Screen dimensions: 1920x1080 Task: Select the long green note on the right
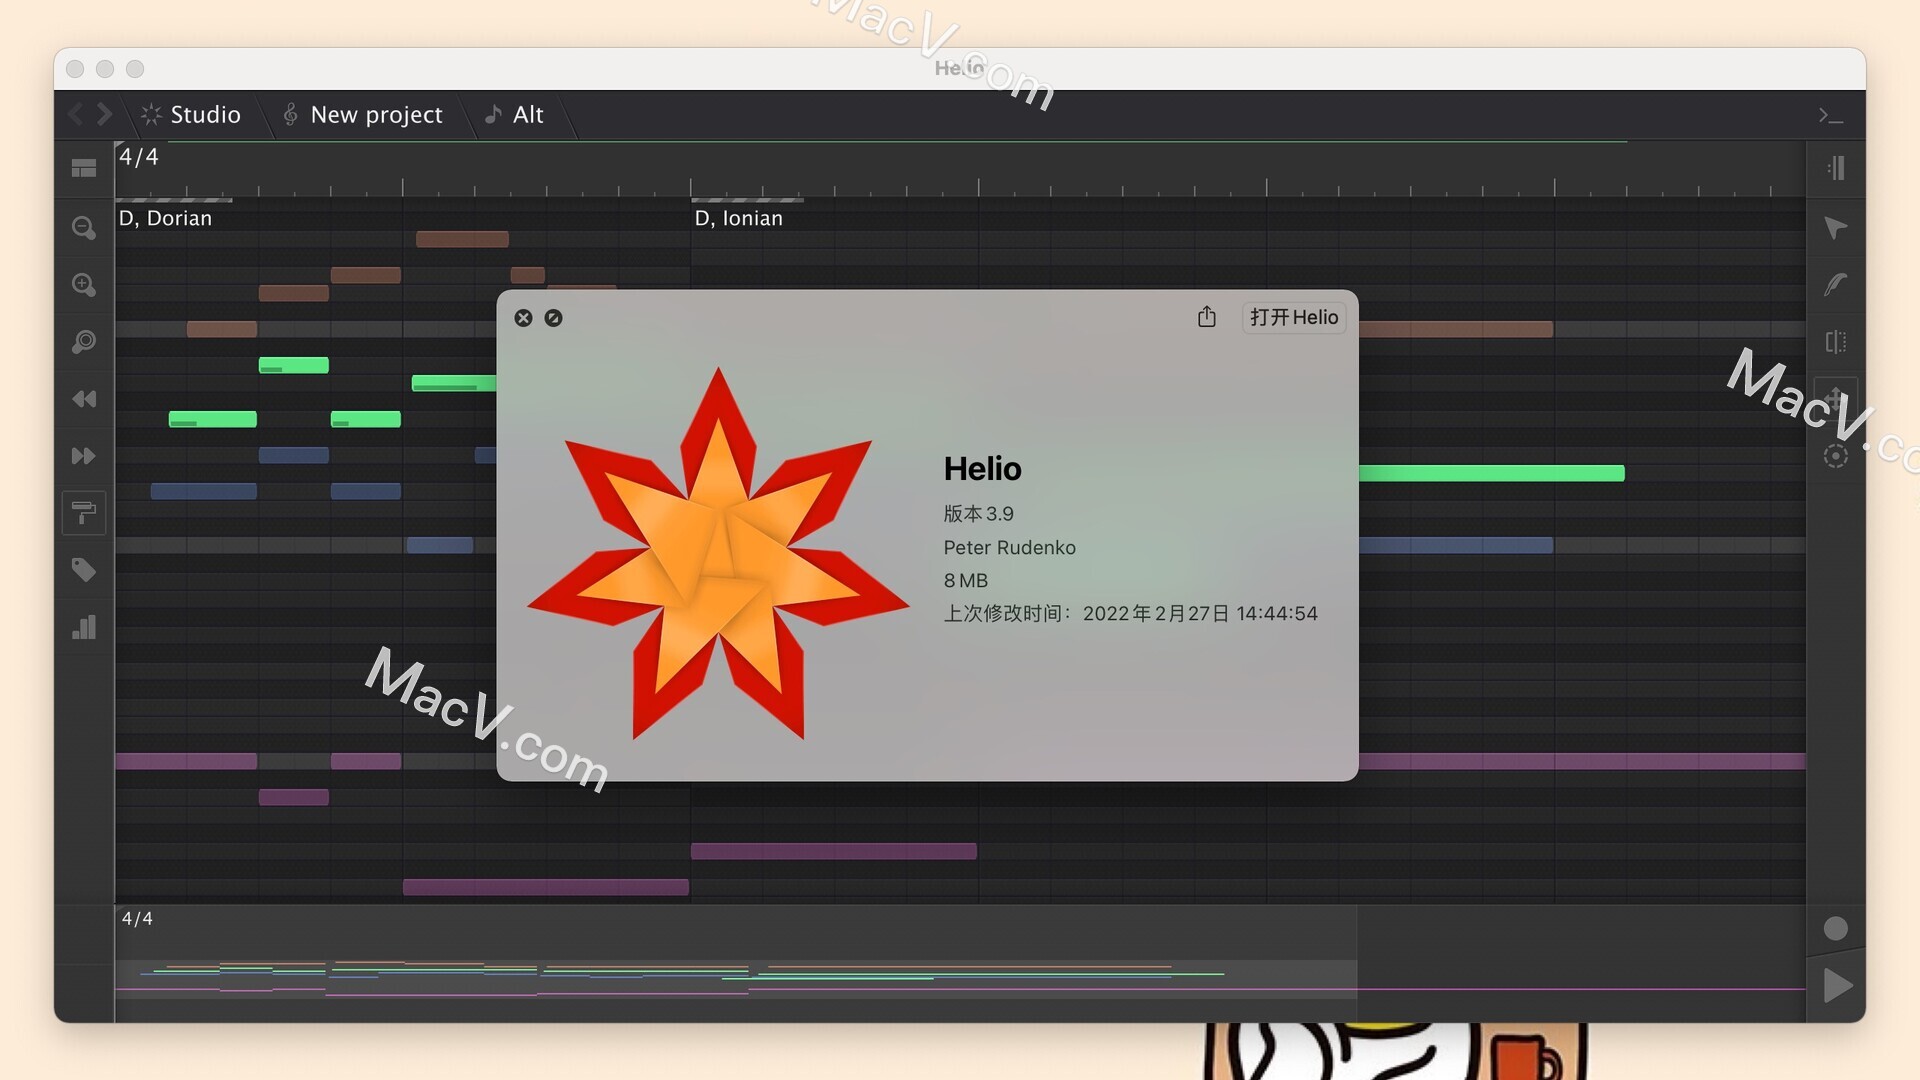(1491, 473)
